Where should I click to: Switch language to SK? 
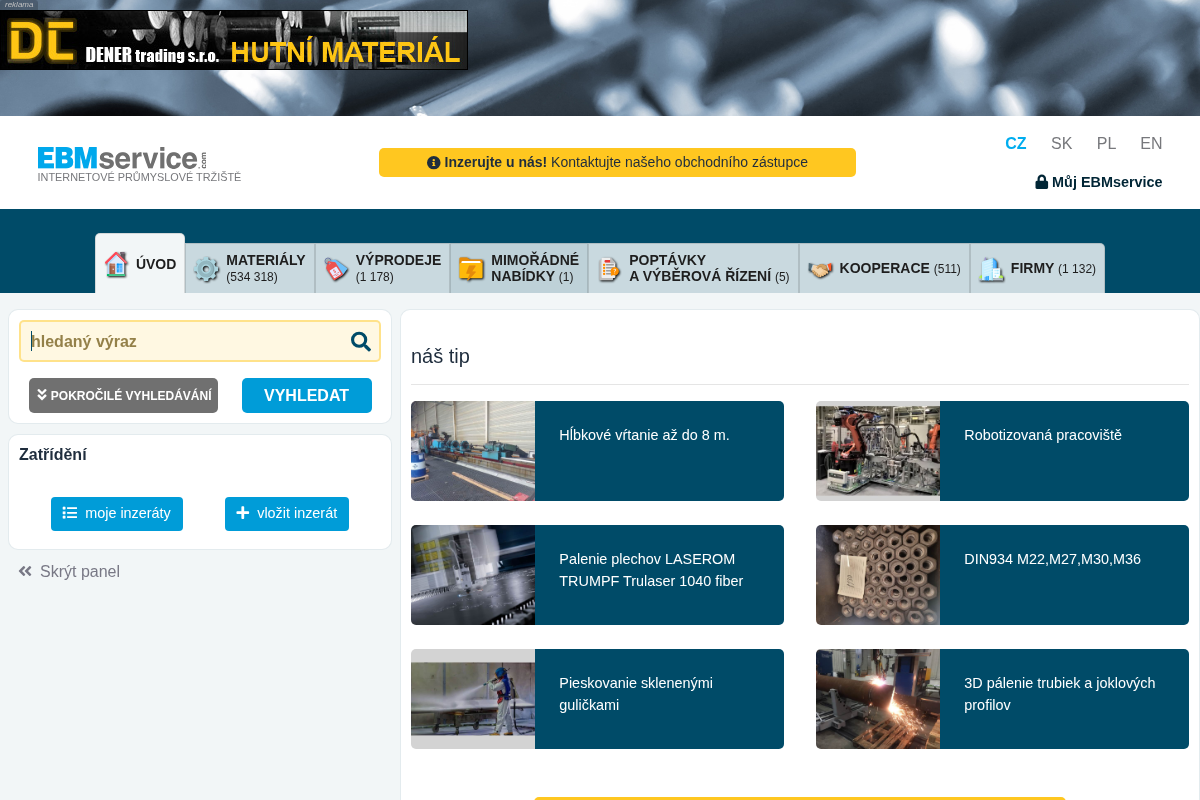(x=1062, y=143)
